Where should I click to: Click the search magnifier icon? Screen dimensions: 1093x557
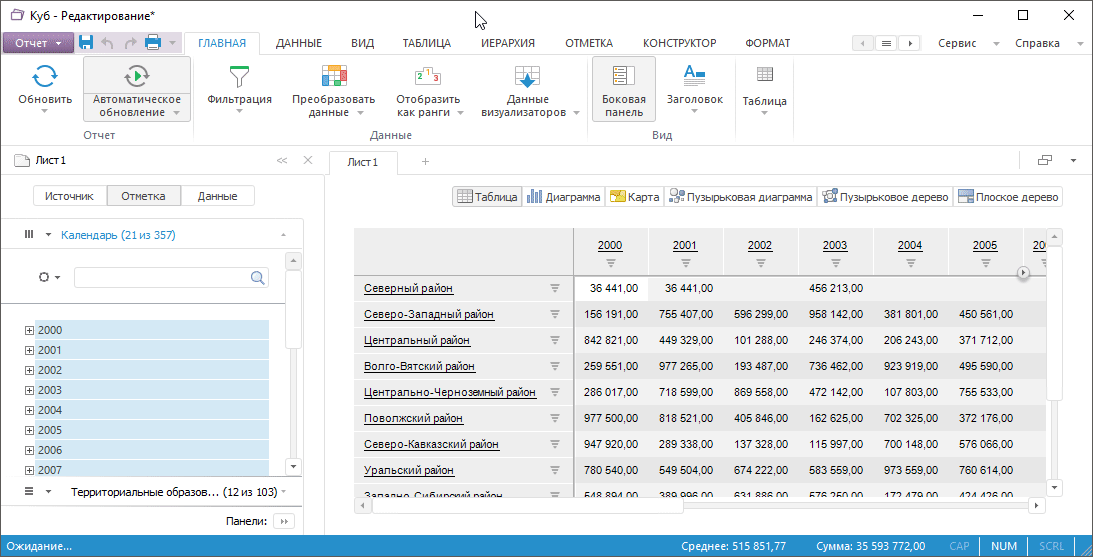(x=258, y=277)
